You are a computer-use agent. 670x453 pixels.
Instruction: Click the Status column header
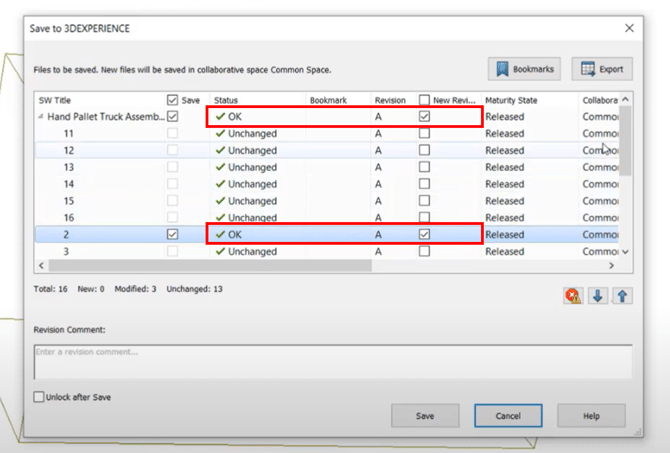tap(226, 100)
